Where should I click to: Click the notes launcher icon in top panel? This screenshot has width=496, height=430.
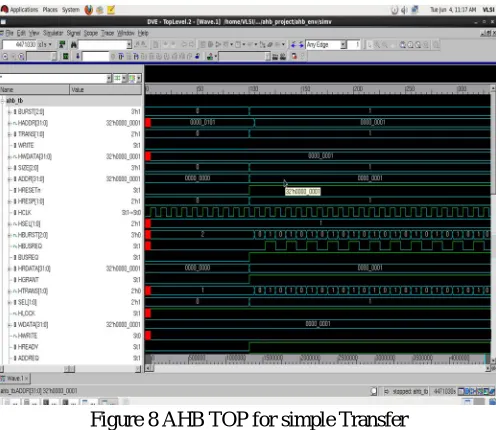tap(111, 10)
